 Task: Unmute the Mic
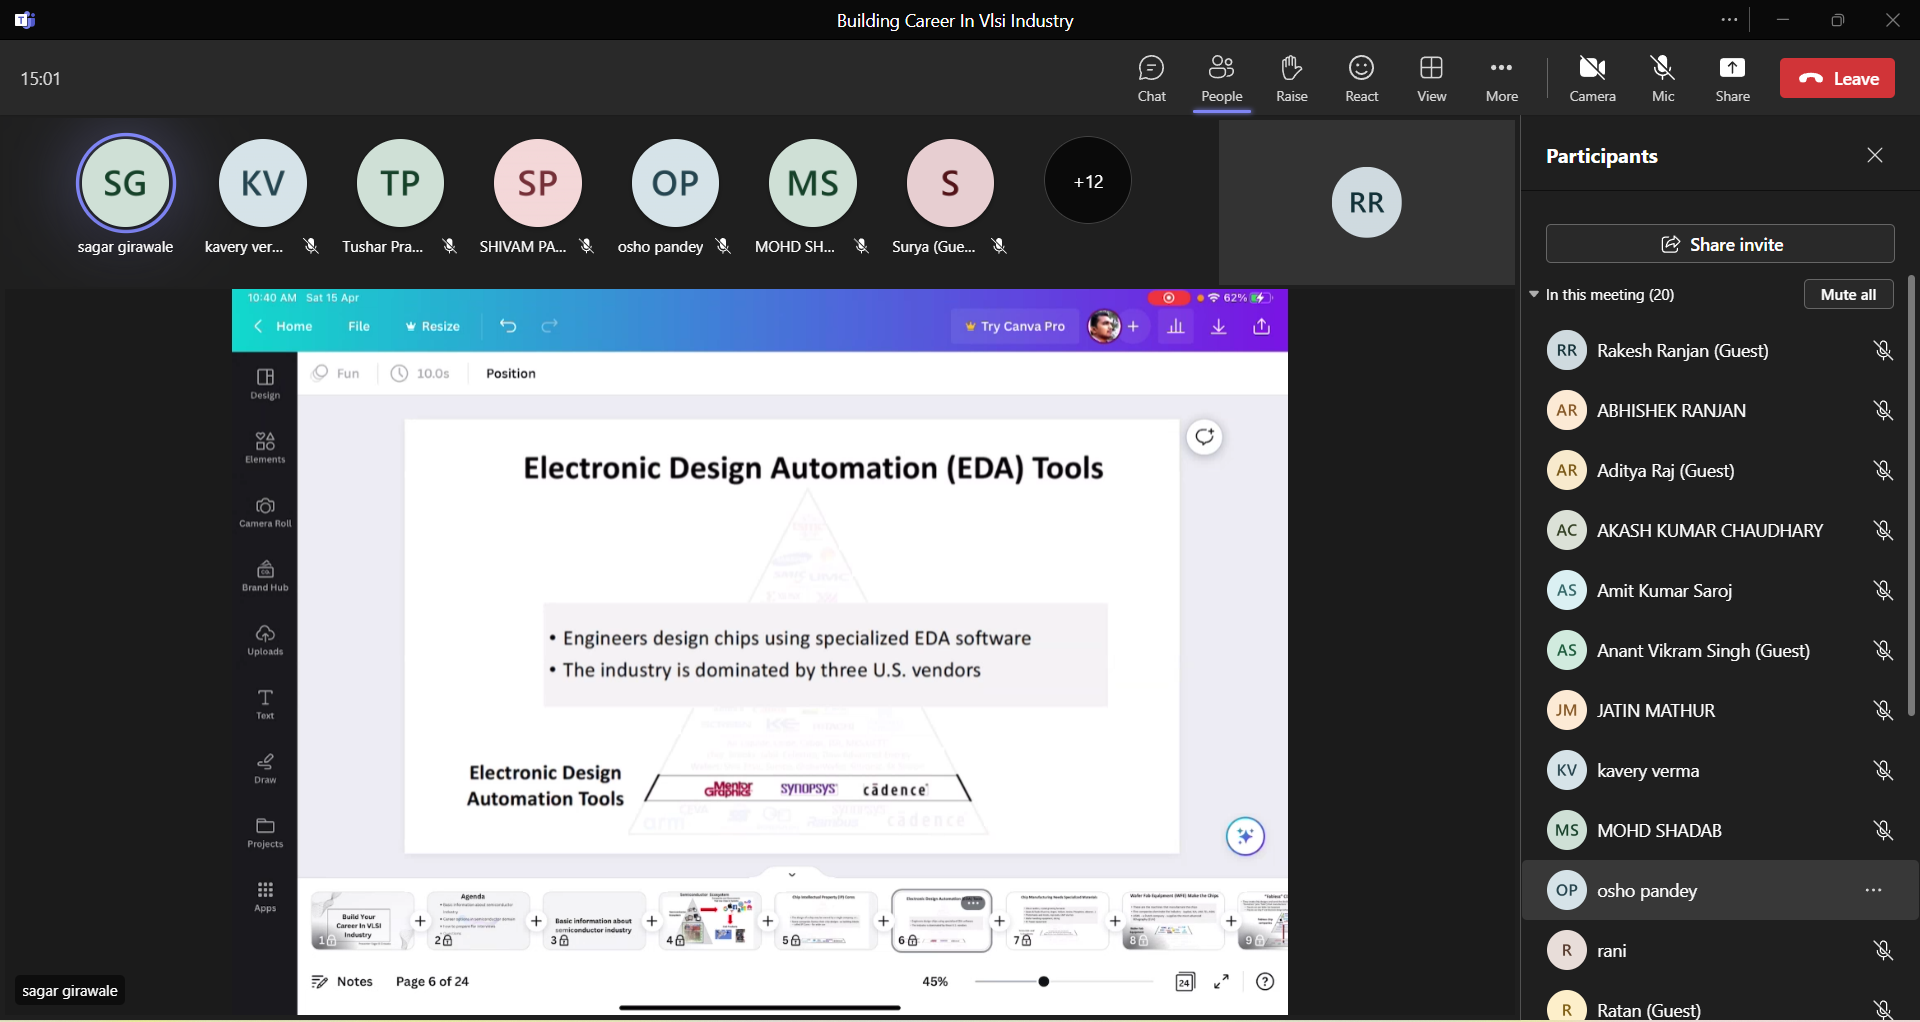click(1662, 79)
